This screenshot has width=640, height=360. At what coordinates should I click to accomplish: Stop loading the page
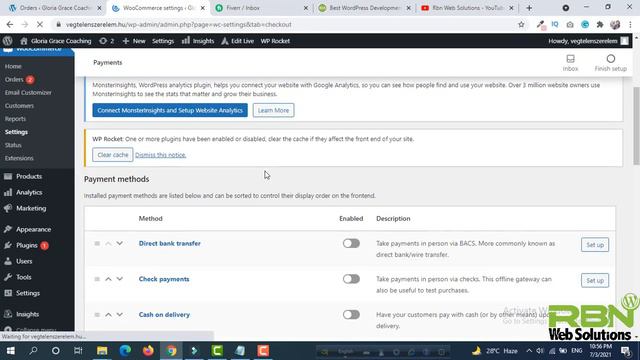click(x=40, y=24)
